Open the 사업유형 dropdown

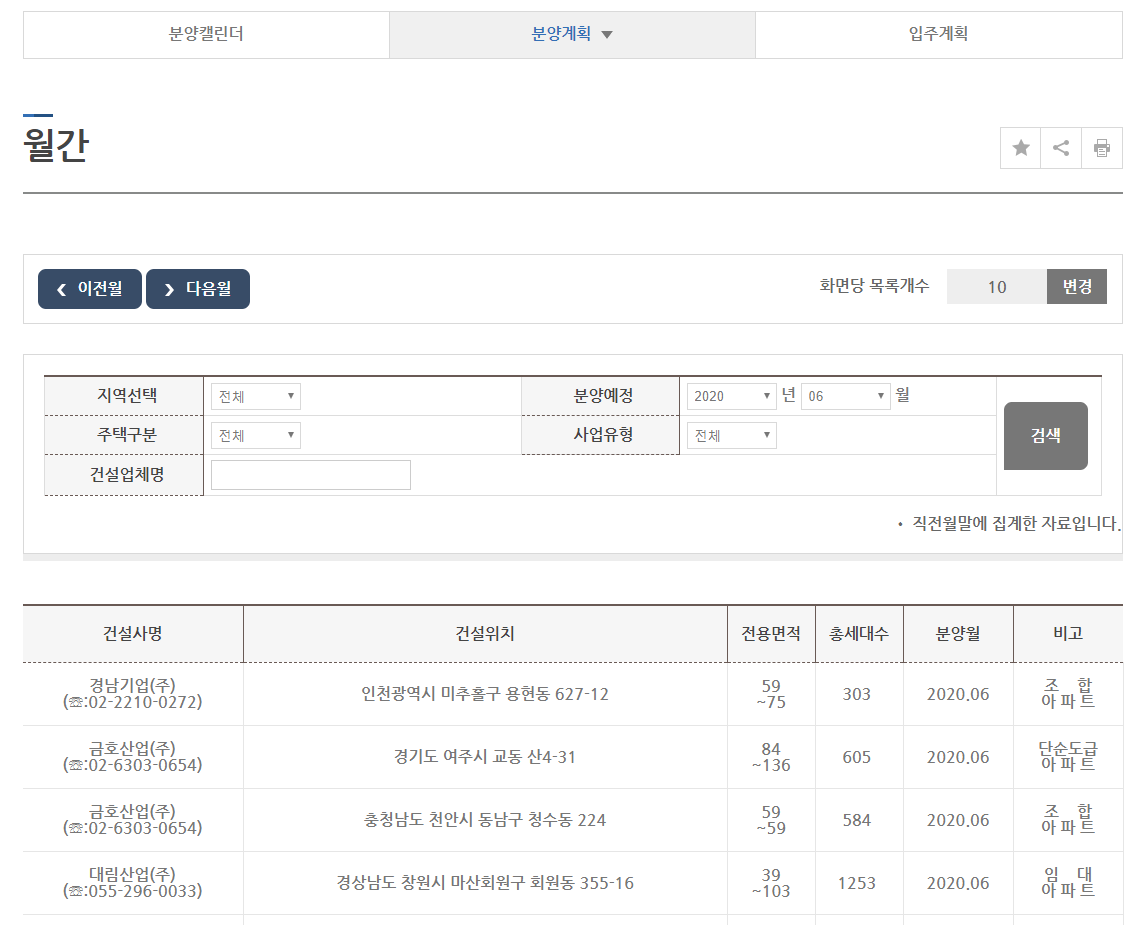[x=732, y=435]
